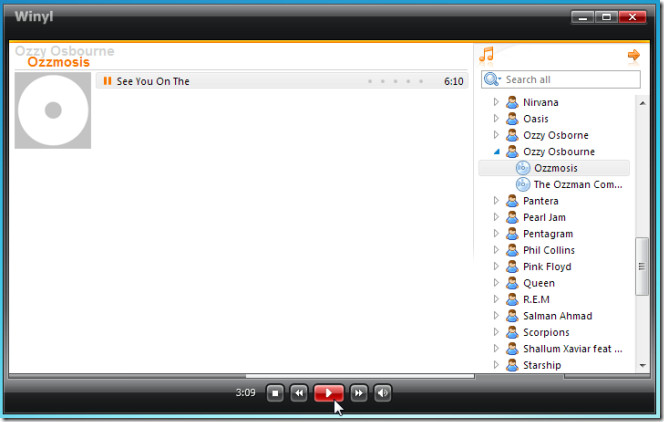Skip to the previous track
The image size is (664, 422).
click(299, 393)
